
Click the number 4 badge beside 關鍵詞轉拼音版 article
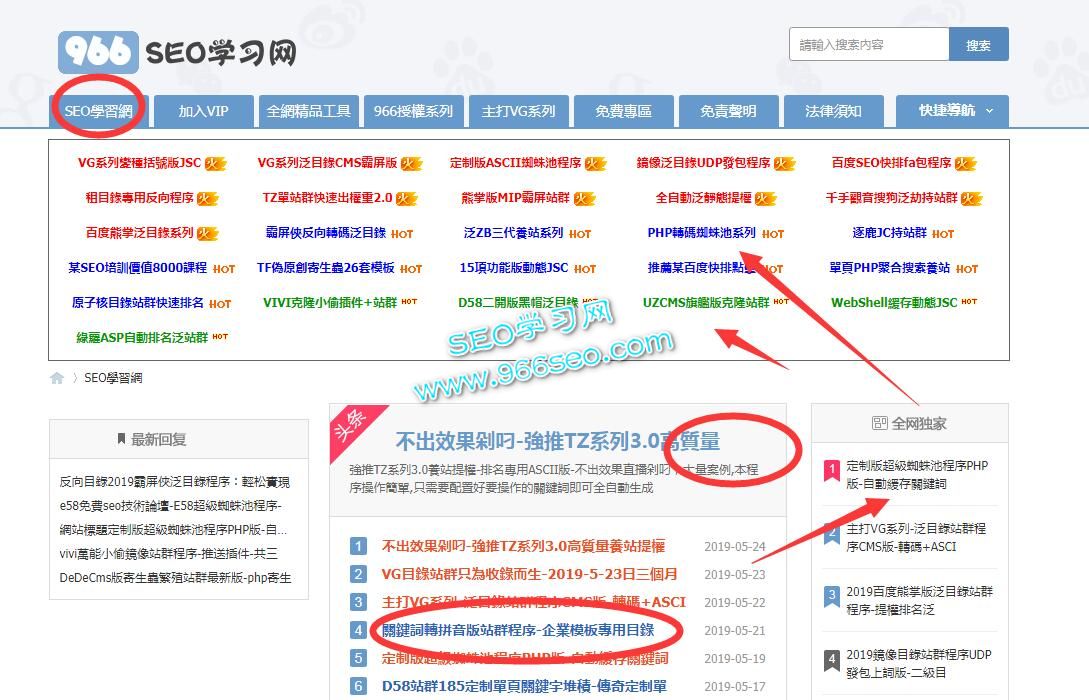pyautogui.click(x=358, y=630)
